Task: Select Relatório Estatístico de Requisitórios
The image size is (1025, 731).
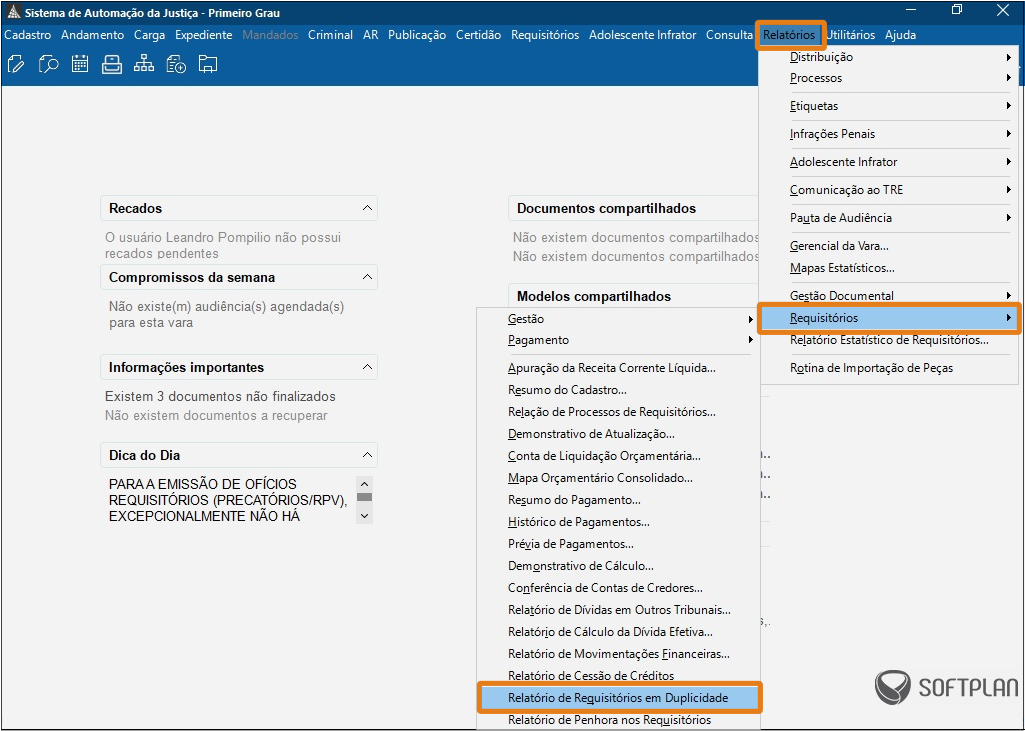Action: (x=889, y=340)
